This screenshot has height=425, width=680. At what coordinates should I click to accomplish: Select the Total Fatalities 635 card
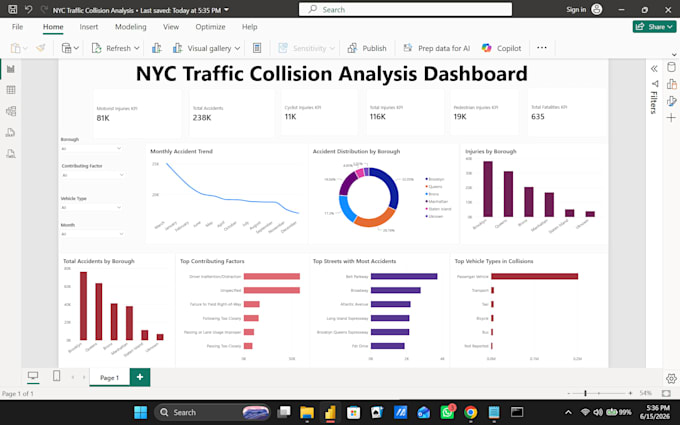pos(567,113)
